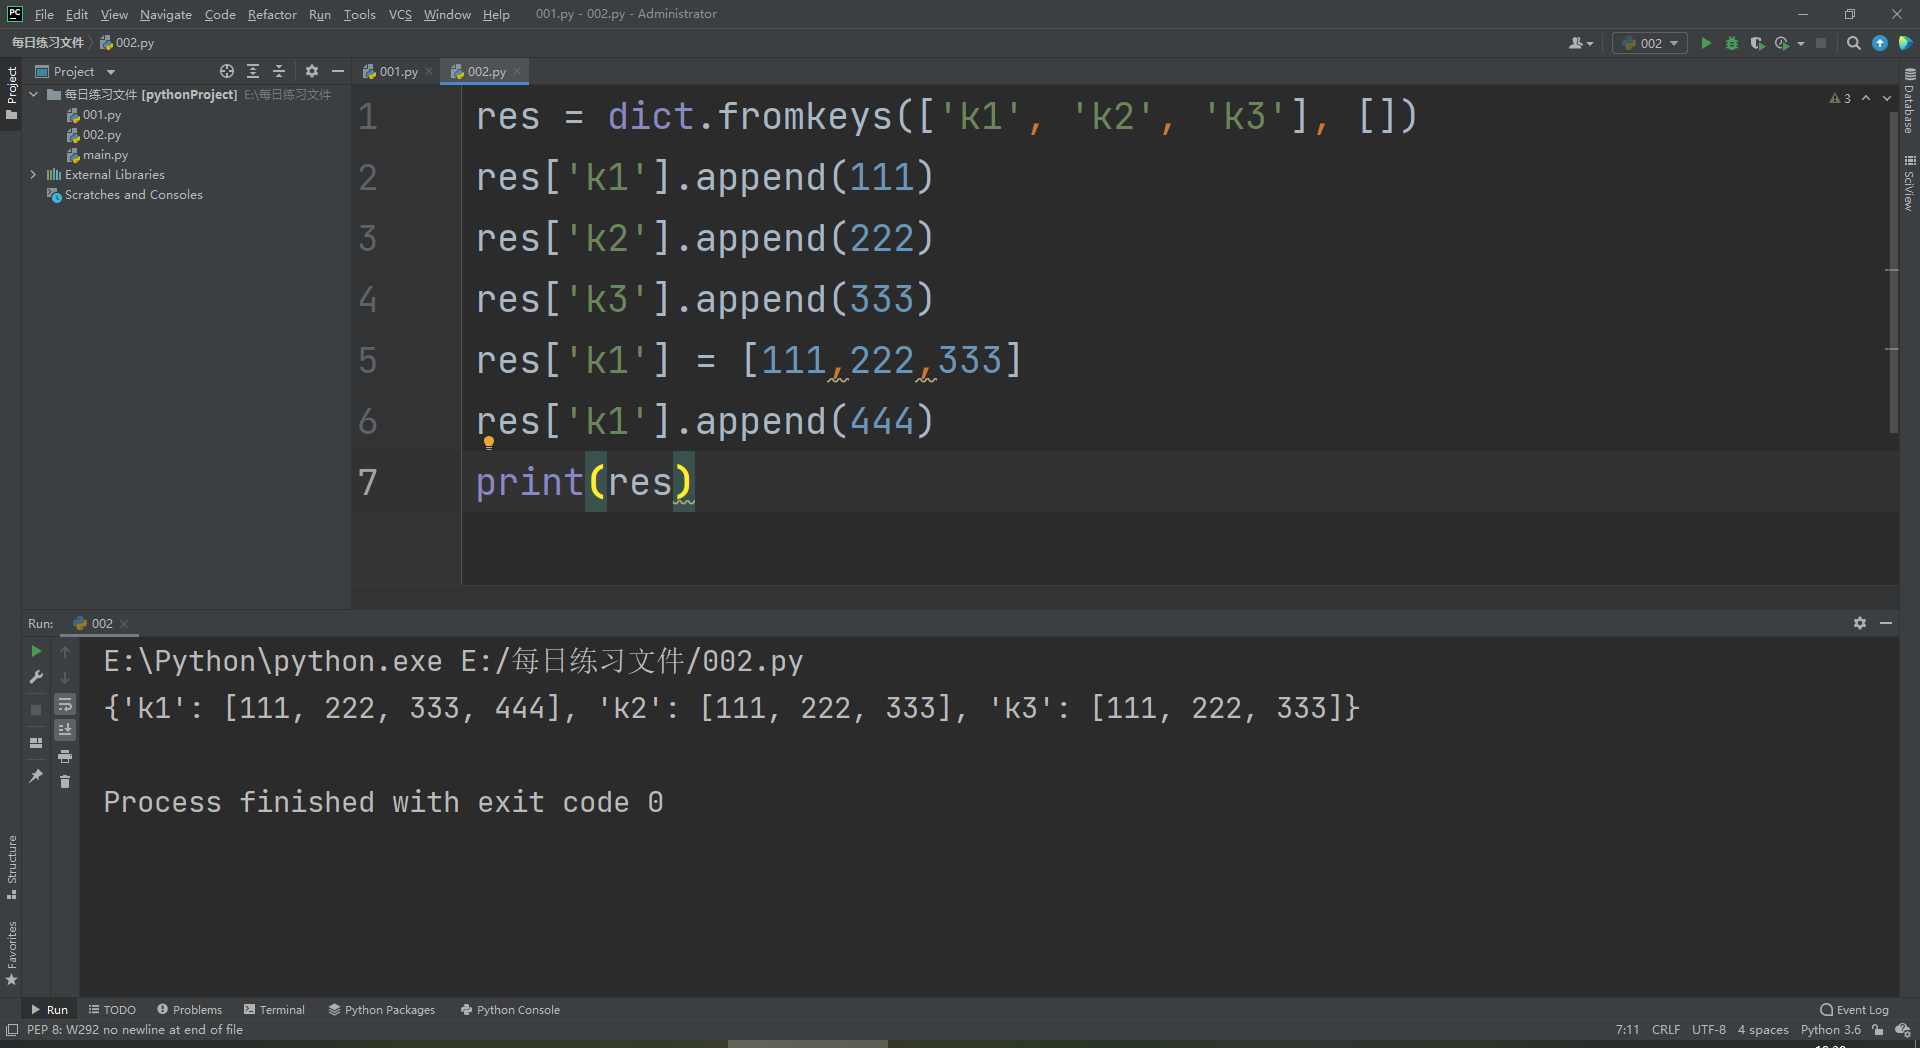Open the SciView side panel
This screenshot has width=1920, height=1048.
1909,183
